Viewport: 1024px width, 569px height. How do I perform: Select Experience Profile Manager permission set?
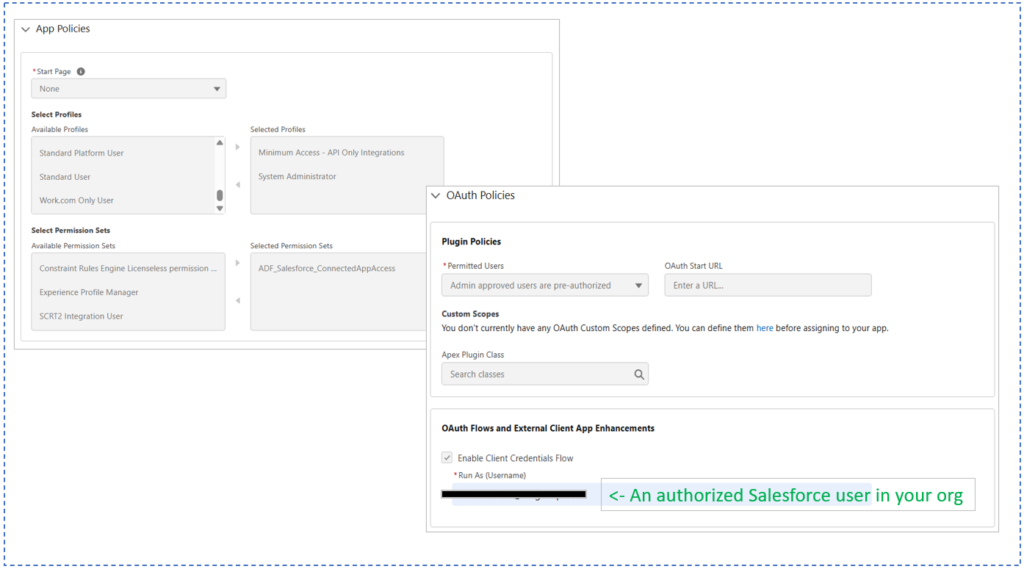pos(89,293)
